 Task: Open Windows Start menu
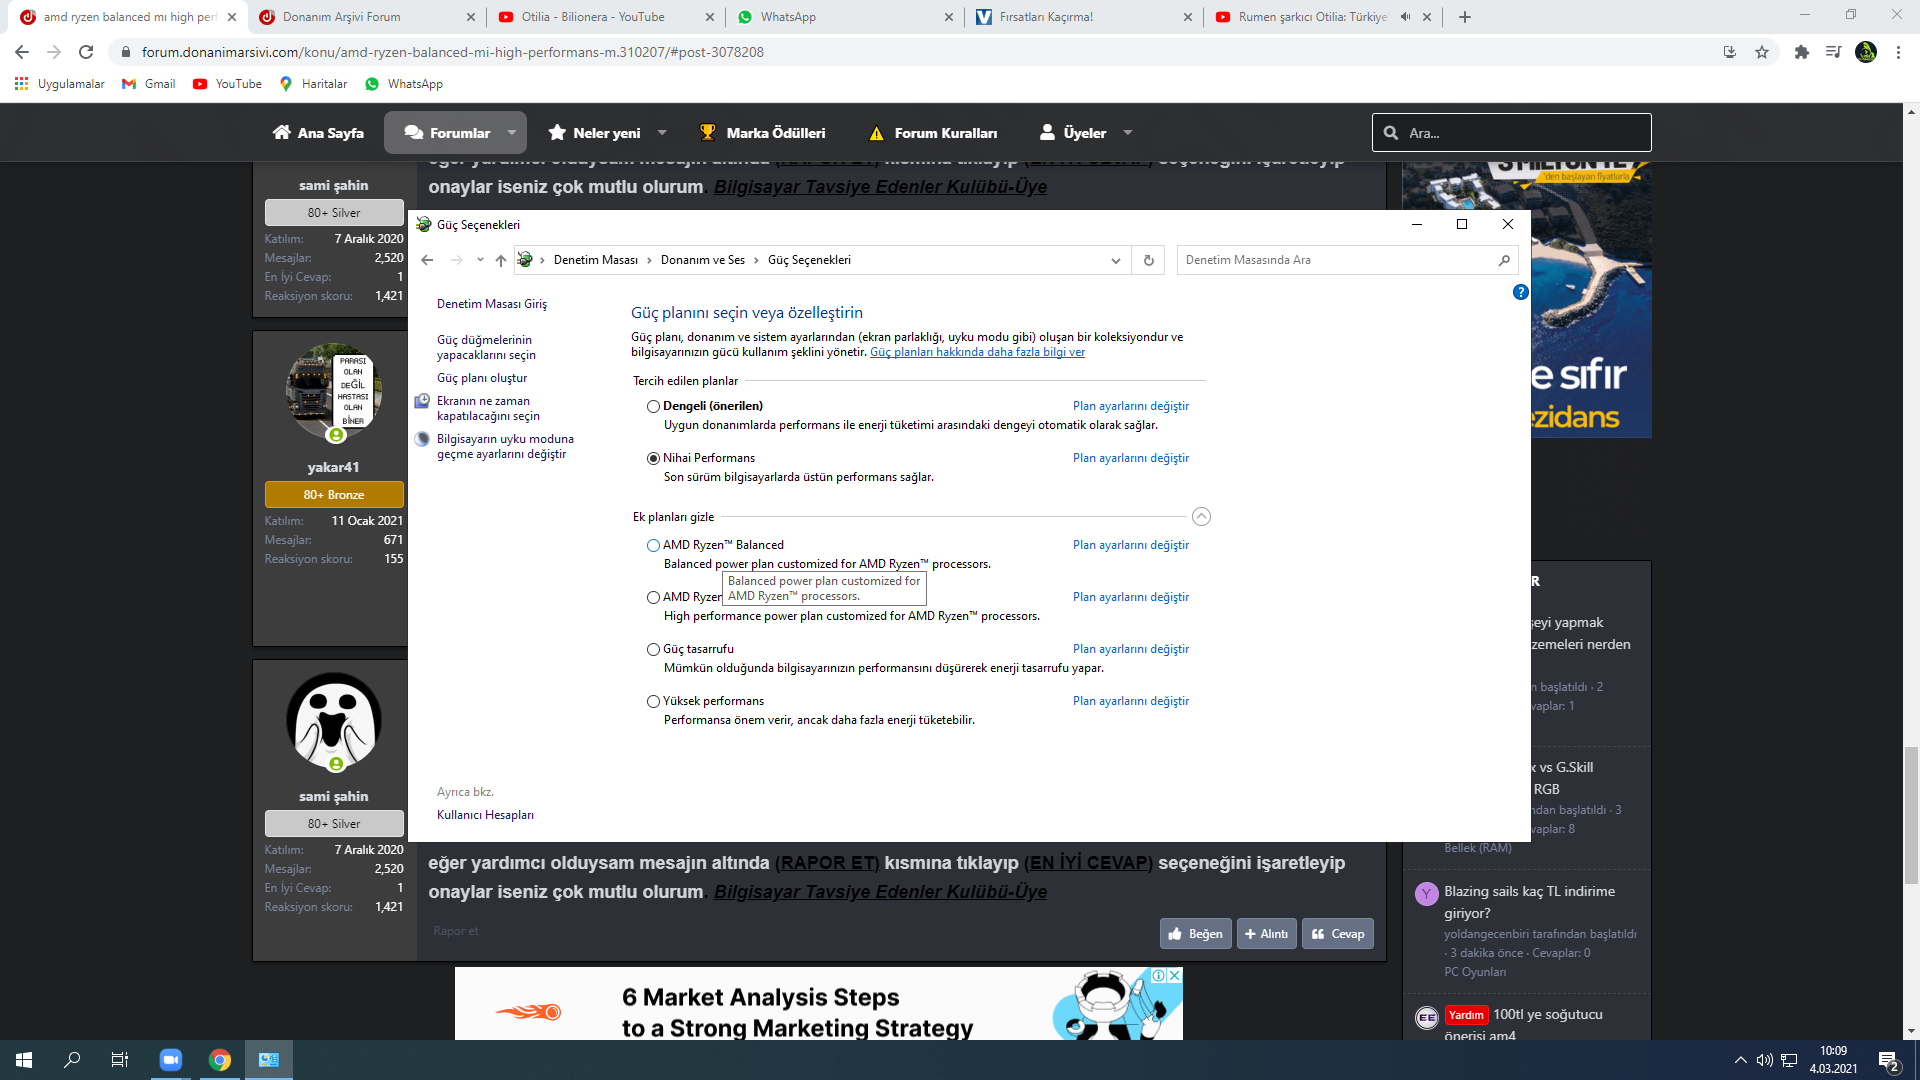tap(24, 1060)
